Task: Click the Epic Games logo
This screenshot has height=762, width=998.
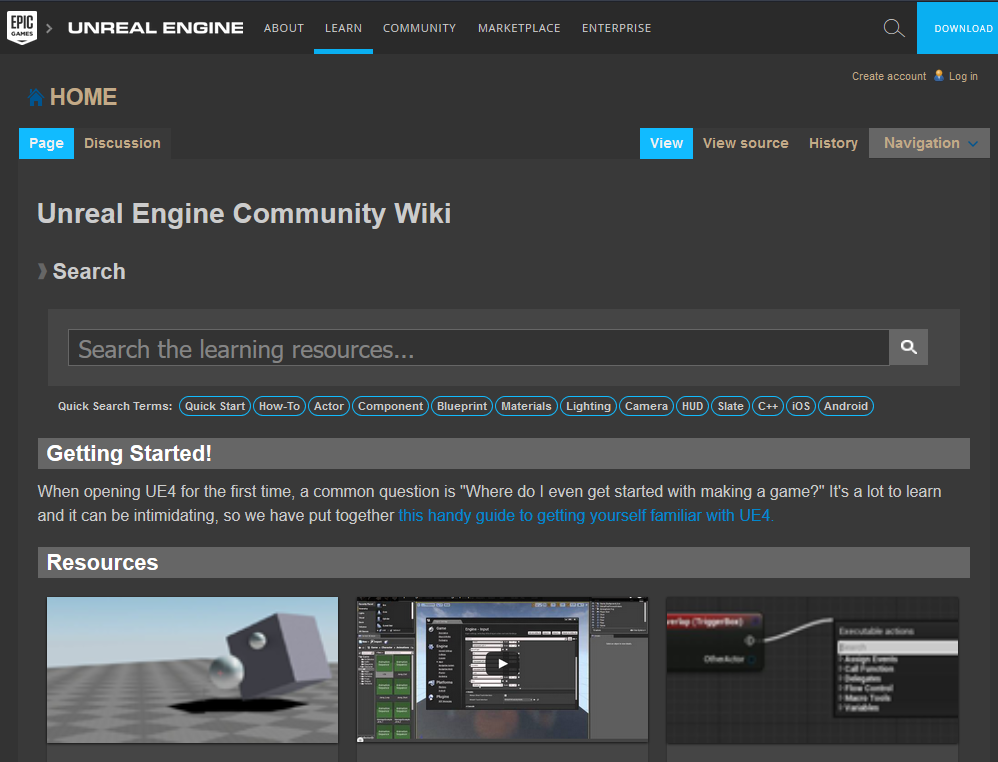Action: coord(22,27)
